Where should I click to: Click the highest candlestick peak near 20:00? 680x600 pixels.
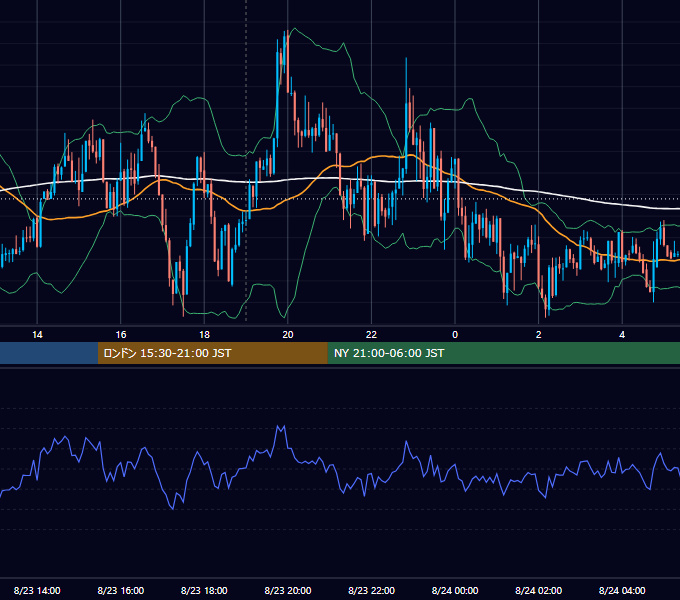pyautogui.click(x=287, y=61)
